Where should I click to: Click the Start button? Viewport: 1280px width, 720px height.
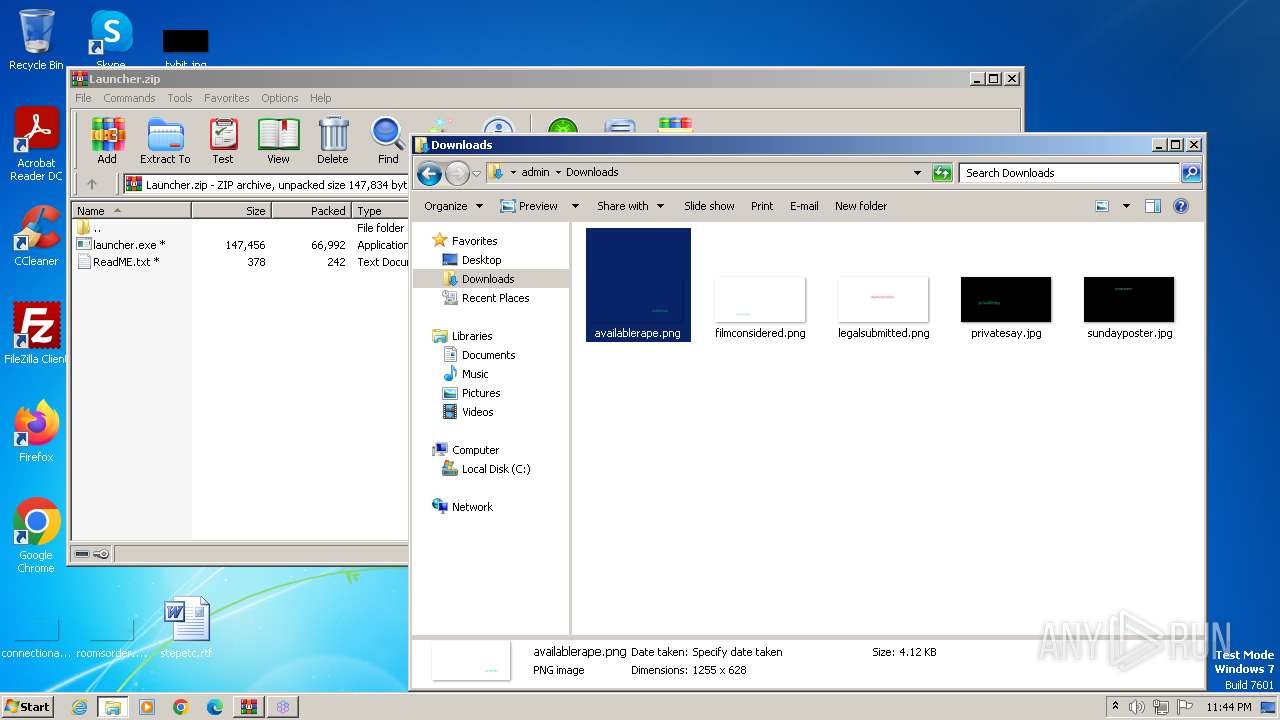click(x=27, y=707)
